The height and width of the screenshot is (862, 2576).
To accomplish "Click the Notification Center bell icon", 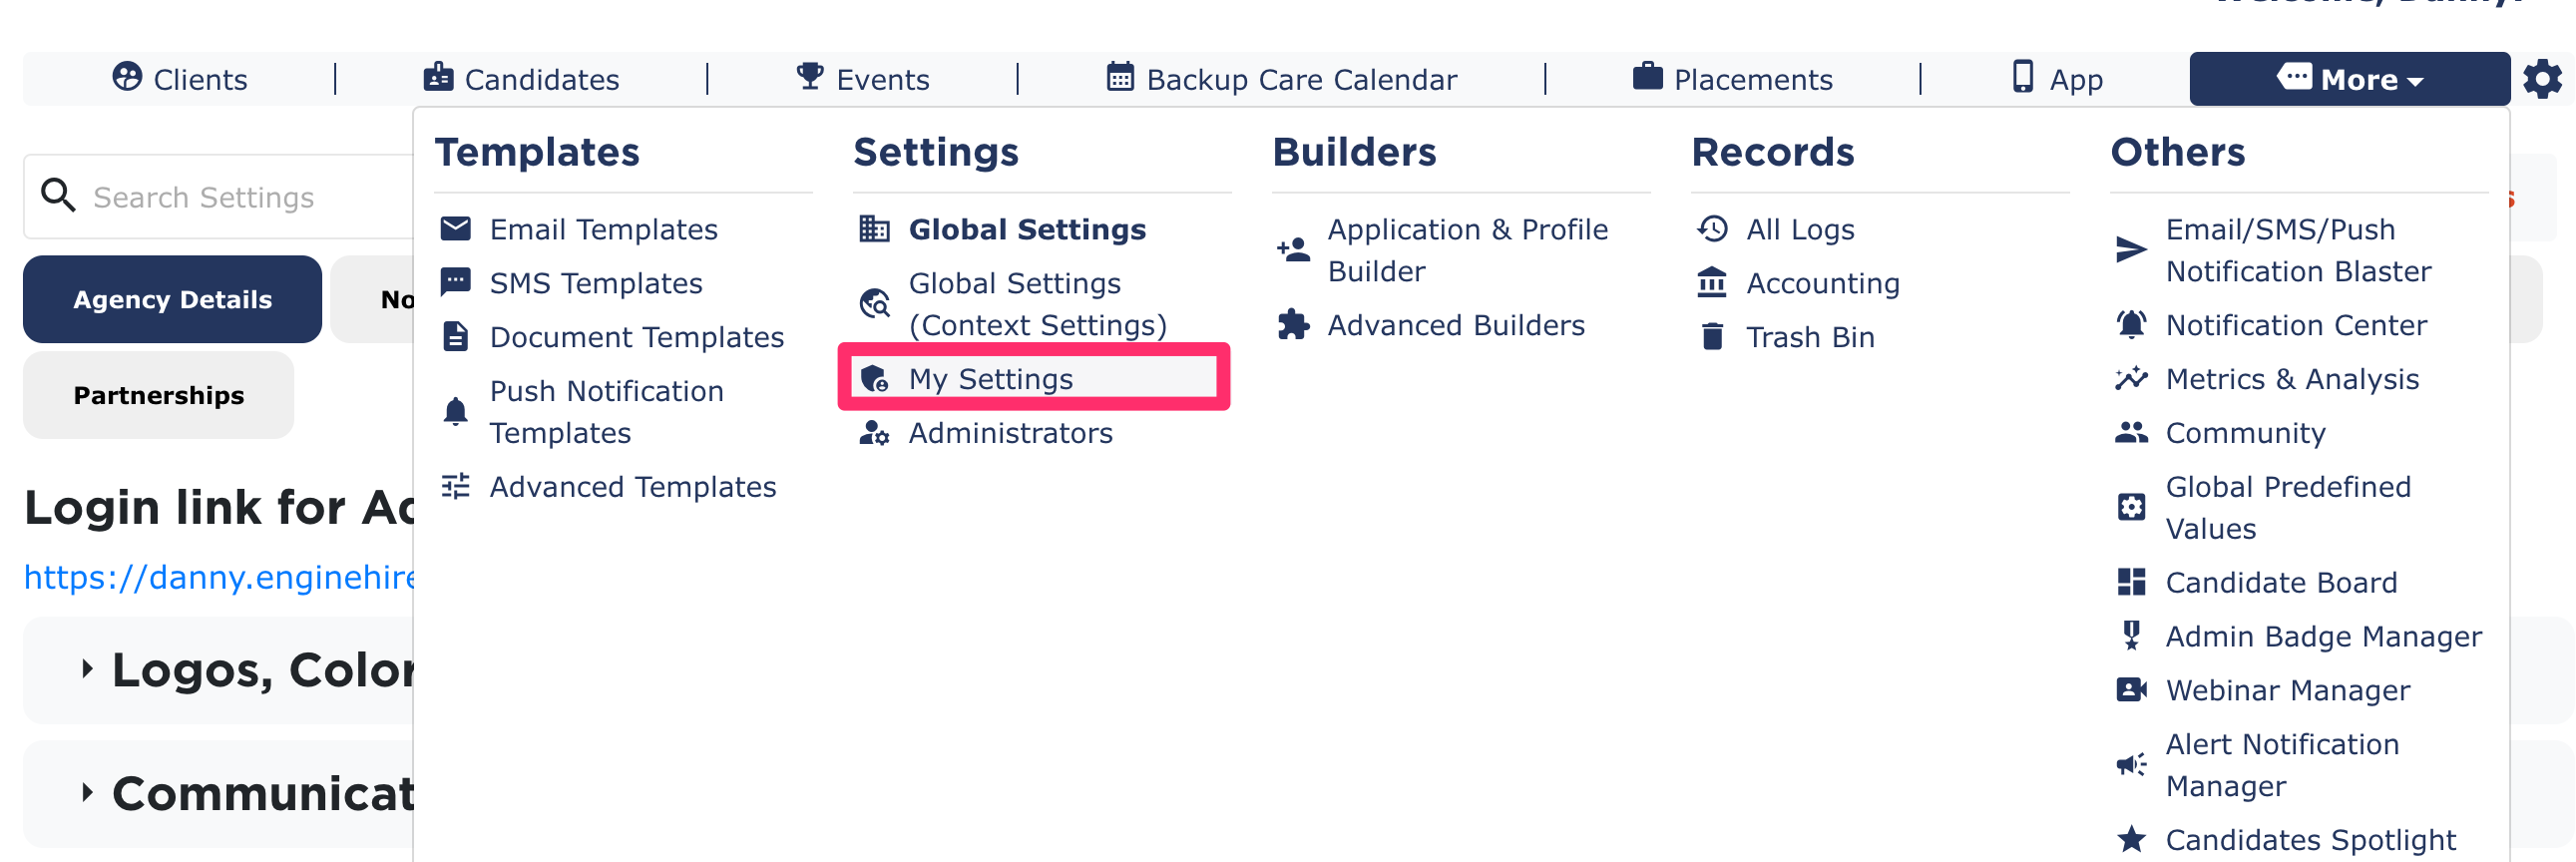I will [2131, 325].
